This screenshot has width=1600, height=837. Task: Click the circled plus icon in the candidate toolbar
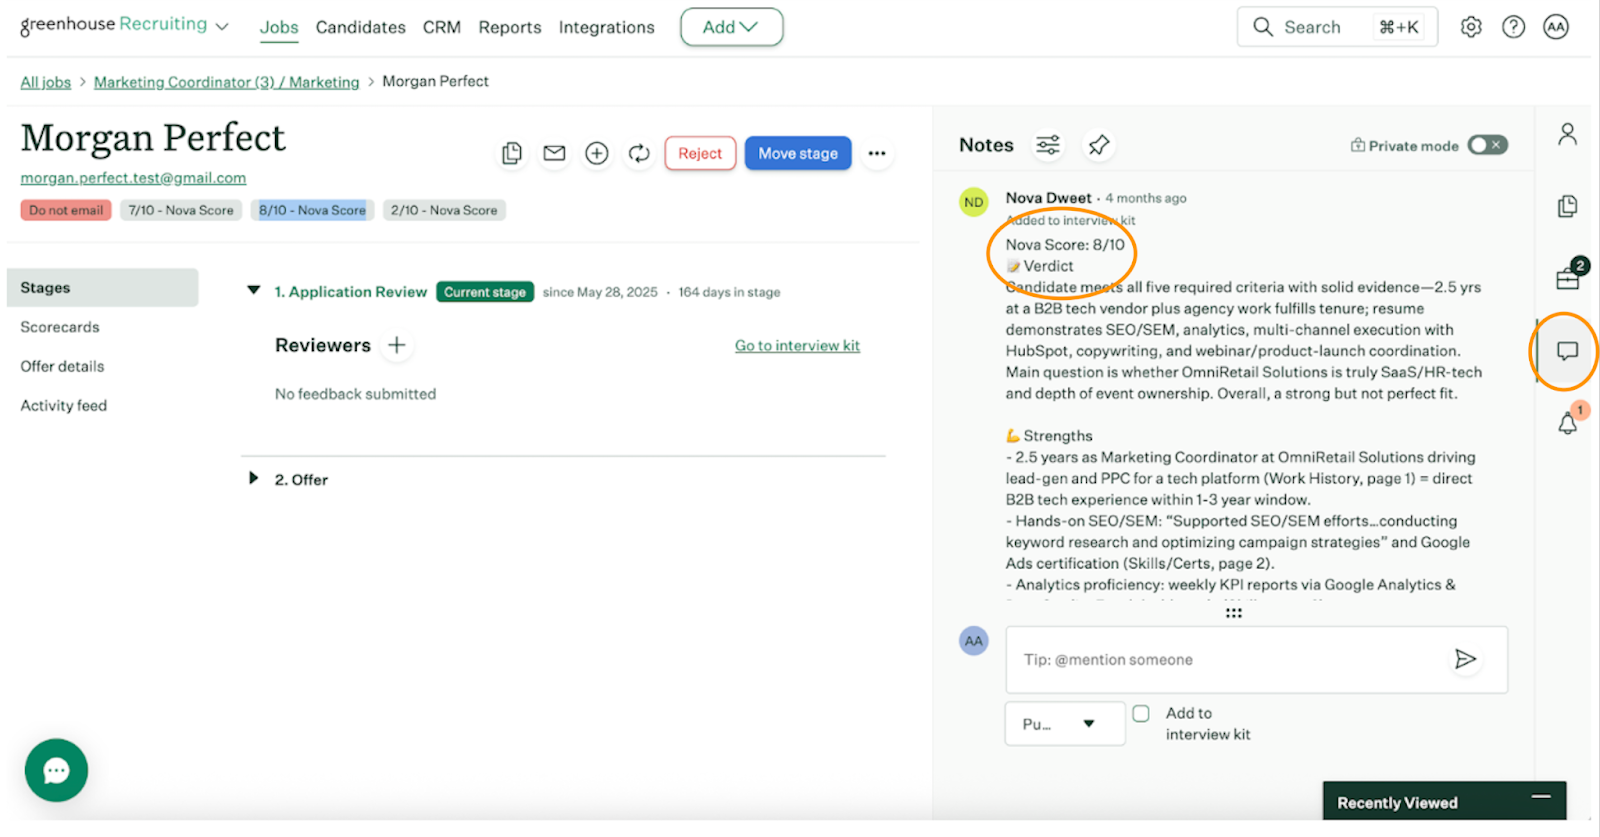[597, 153]
